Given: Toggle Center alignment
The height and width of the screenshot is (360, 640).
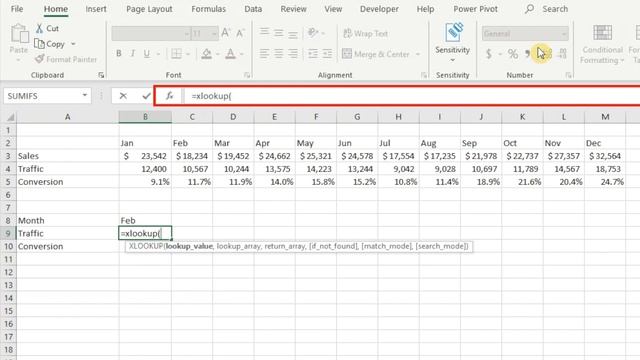Looking at the screenshot, I should click(279, 53).
